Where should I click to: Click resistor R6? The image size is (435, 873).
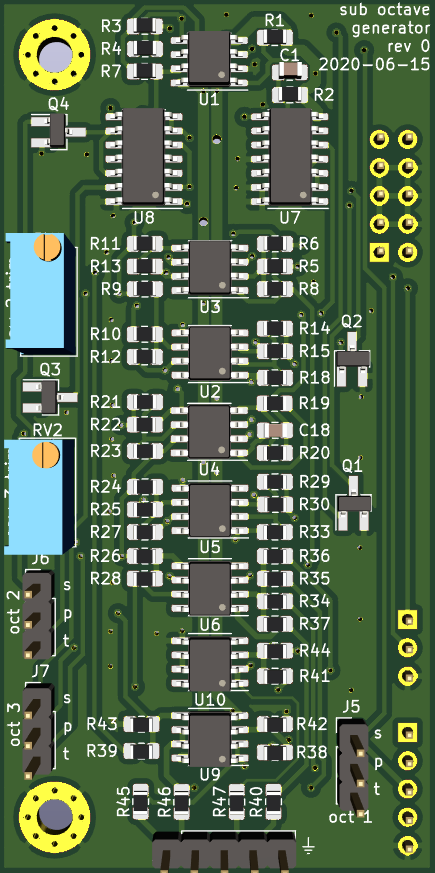point(275,243)
